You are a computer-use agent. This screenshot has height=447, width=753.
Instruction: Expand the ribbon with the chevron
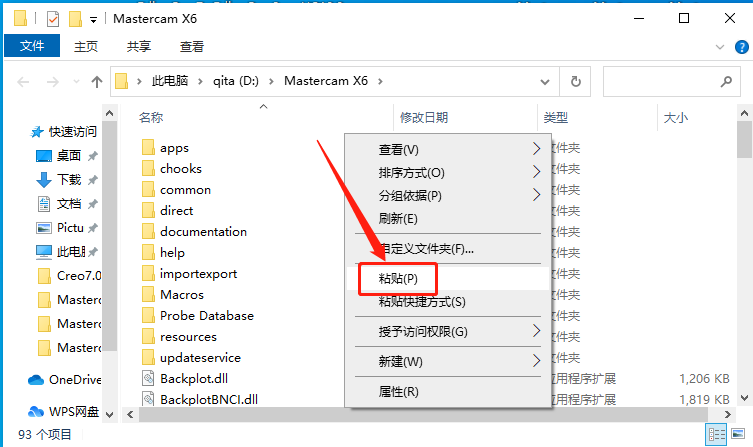tap(720, 47)
